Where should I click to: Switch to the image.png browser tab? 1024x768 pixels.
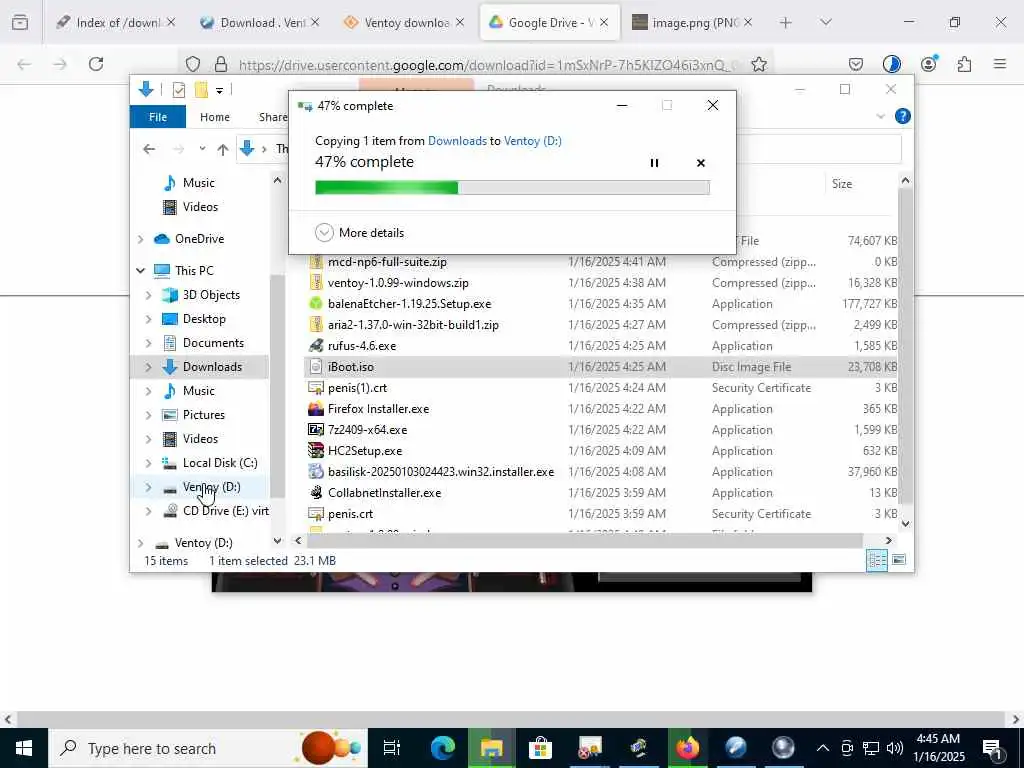(692, 23)
